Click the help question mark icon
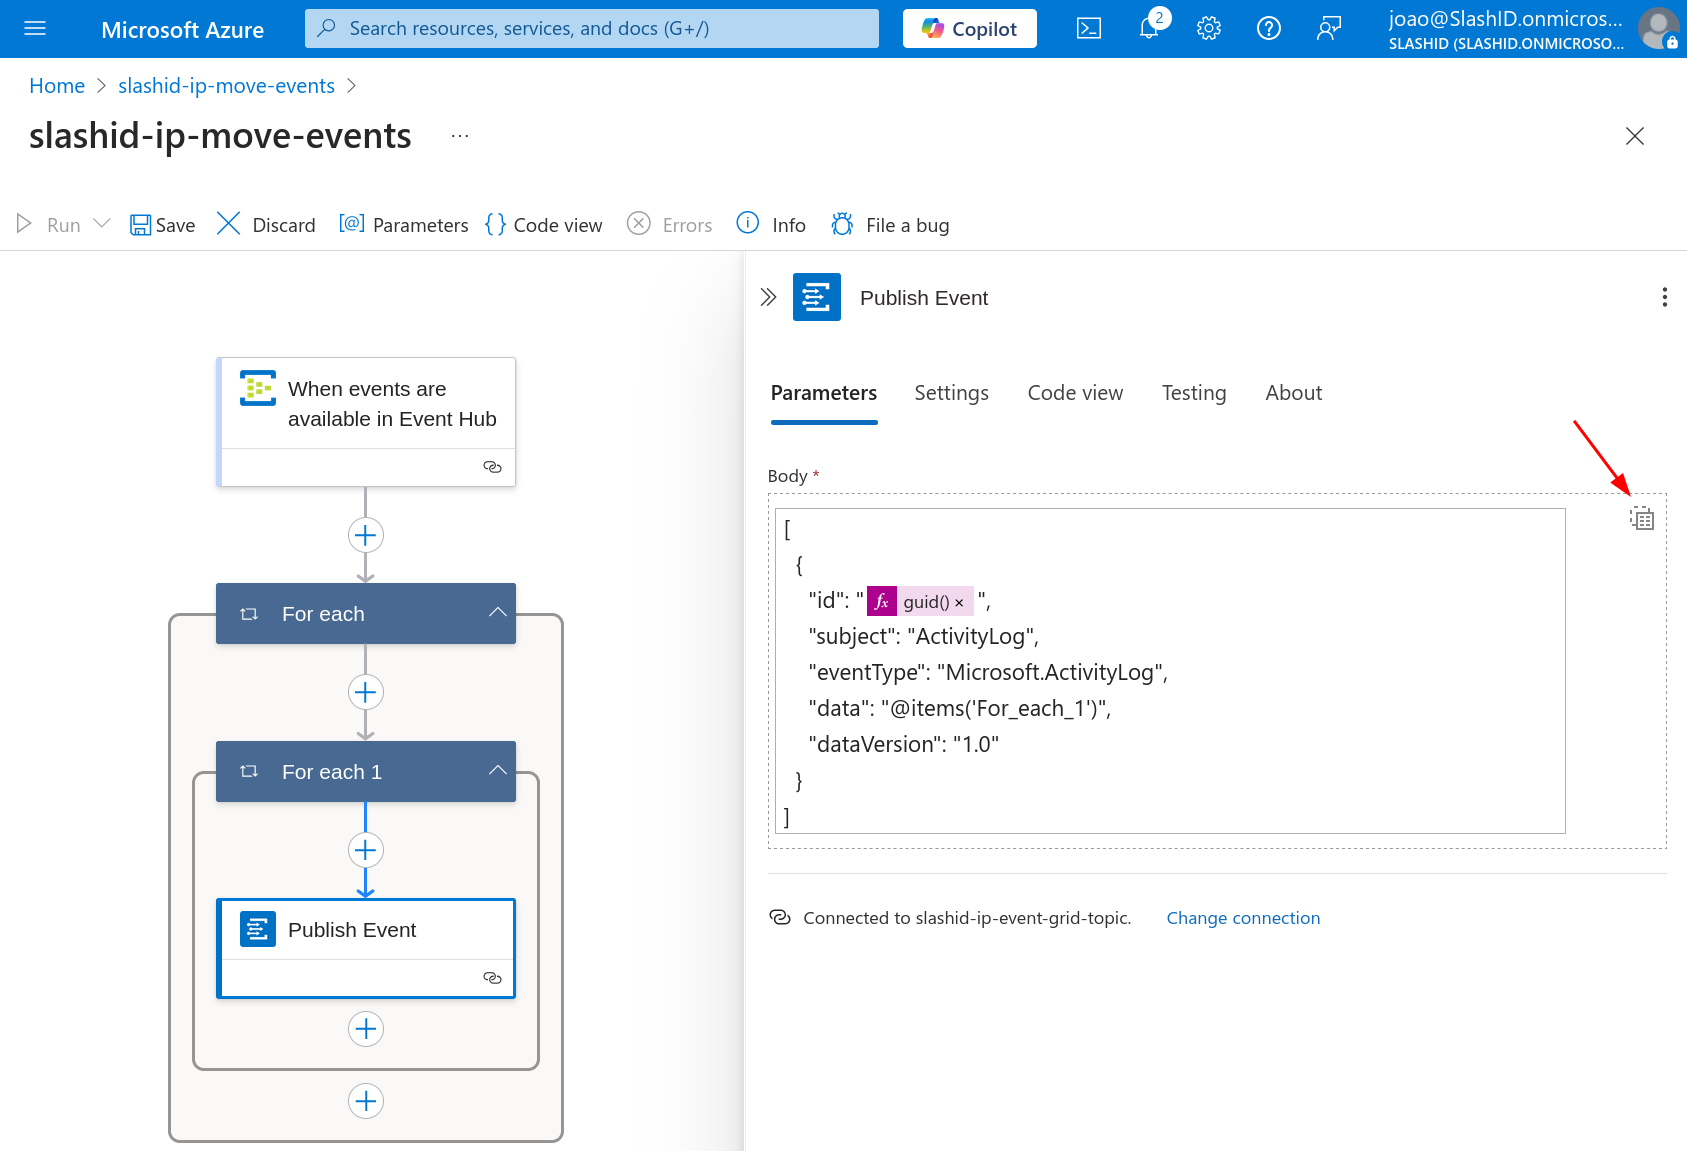 coord(1269,29)
